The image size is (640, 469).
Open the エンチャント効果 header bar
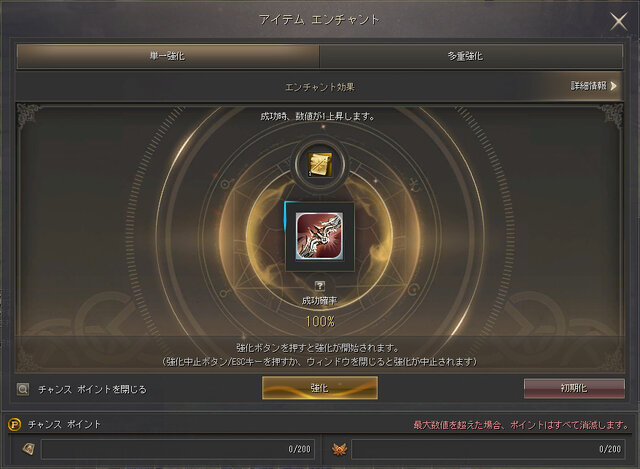[x=320, y=87]
